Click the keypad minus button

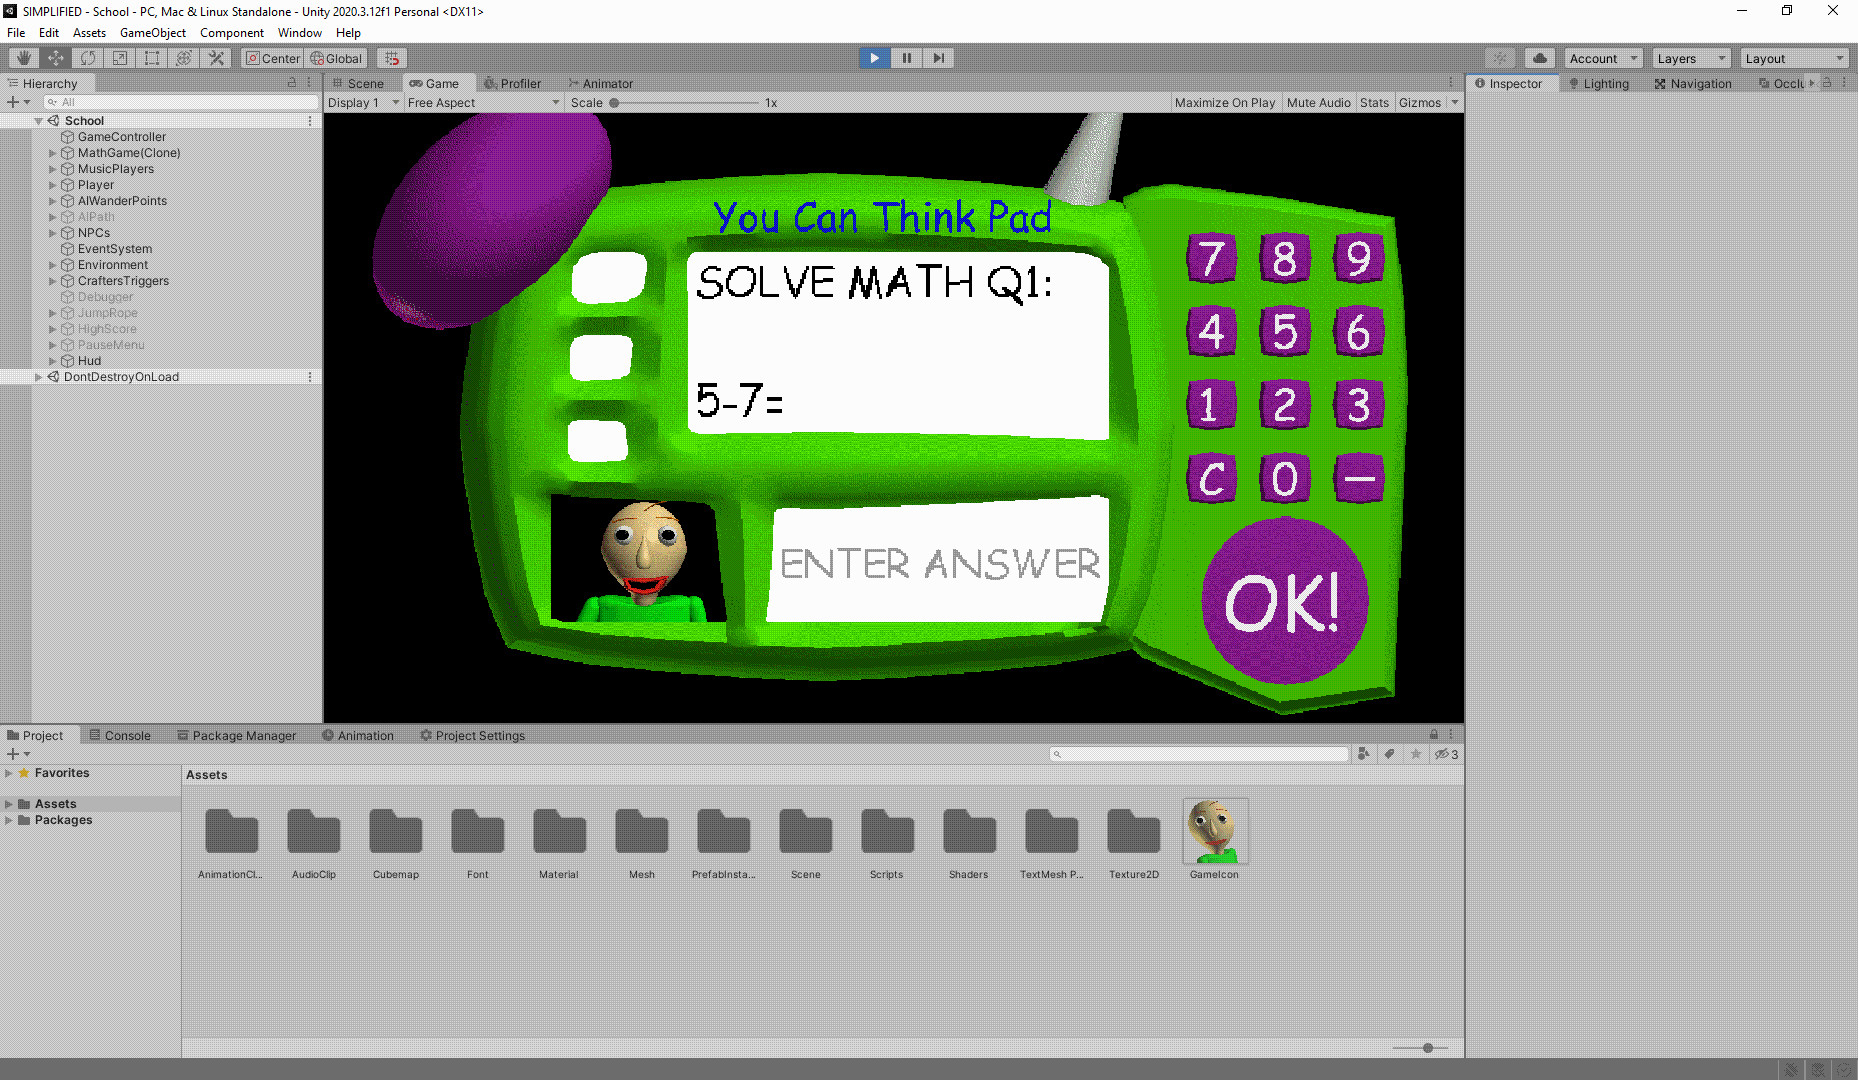[1359, 479]
